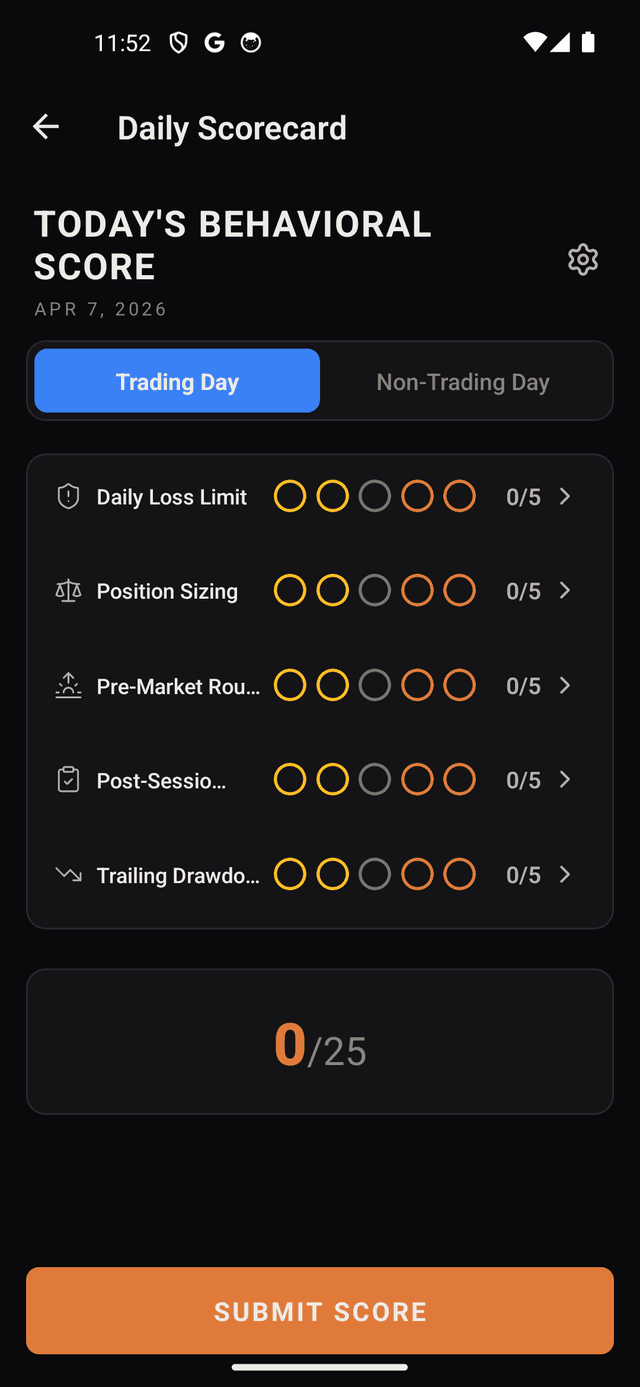Switch to the Non-Trading Day tab
The image size is (640, 1387).
coord(463,381)
